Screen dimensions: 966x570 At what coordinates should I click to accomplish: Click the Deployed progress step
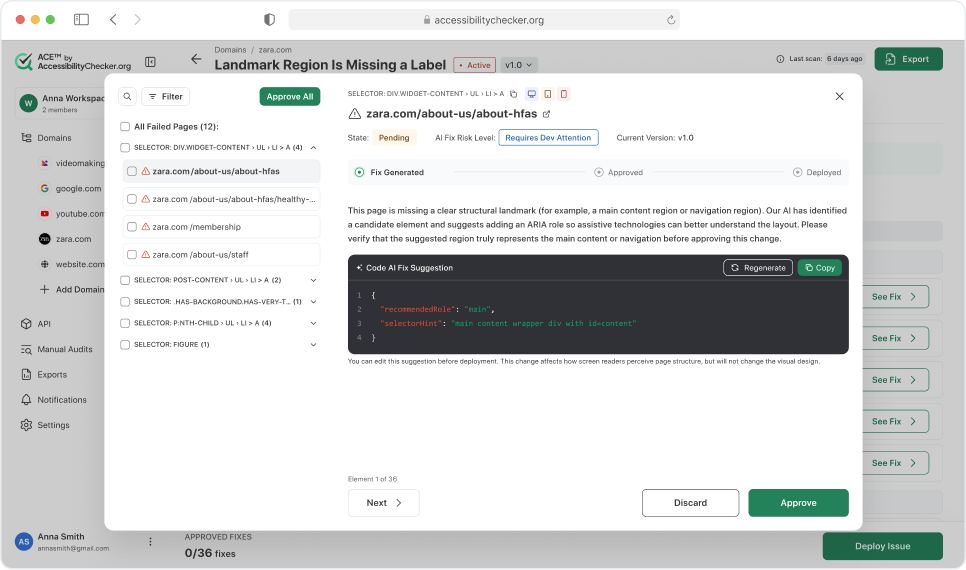817,173
